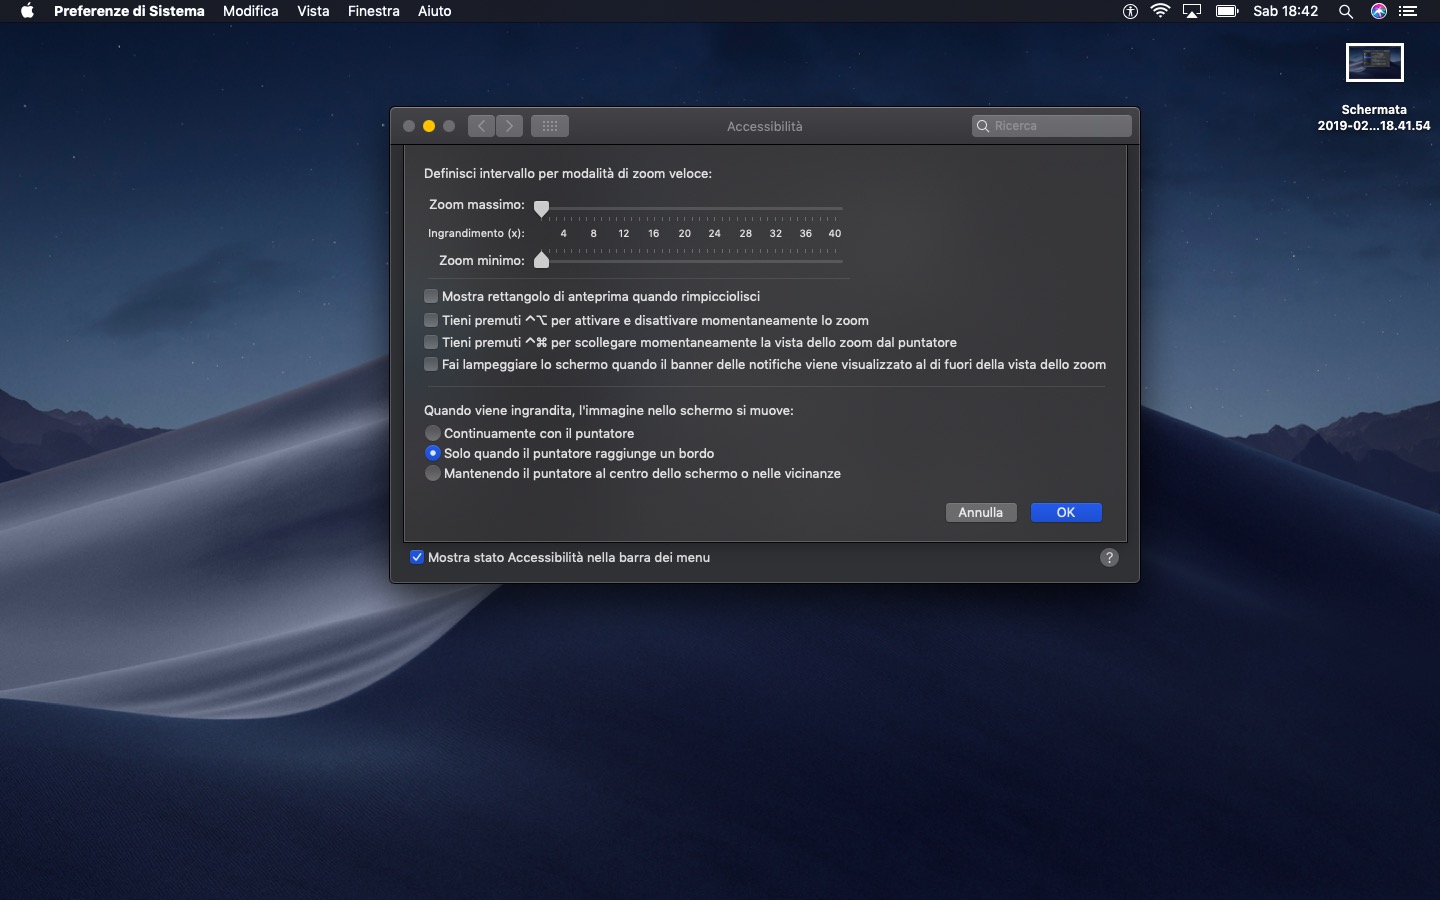Screen dimensions: 1440x900
Task: Go forward with the right arrow
Action: click(x=509, y=126)
